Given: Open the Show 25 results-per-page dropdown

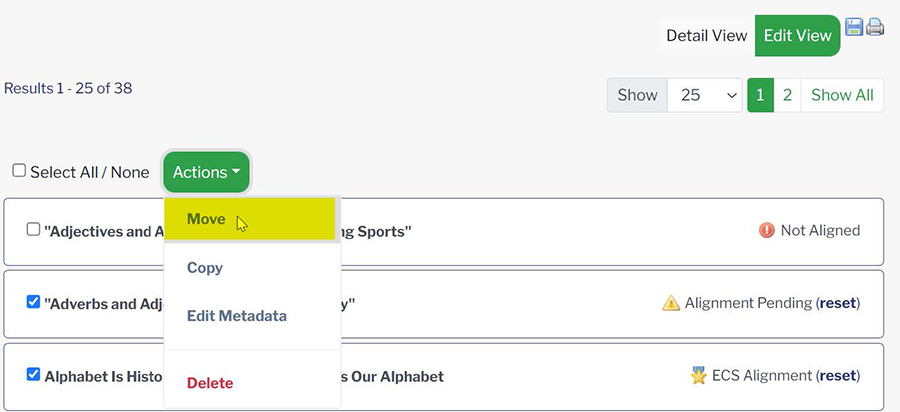Looking at the screenshot, I should (705, 95).
